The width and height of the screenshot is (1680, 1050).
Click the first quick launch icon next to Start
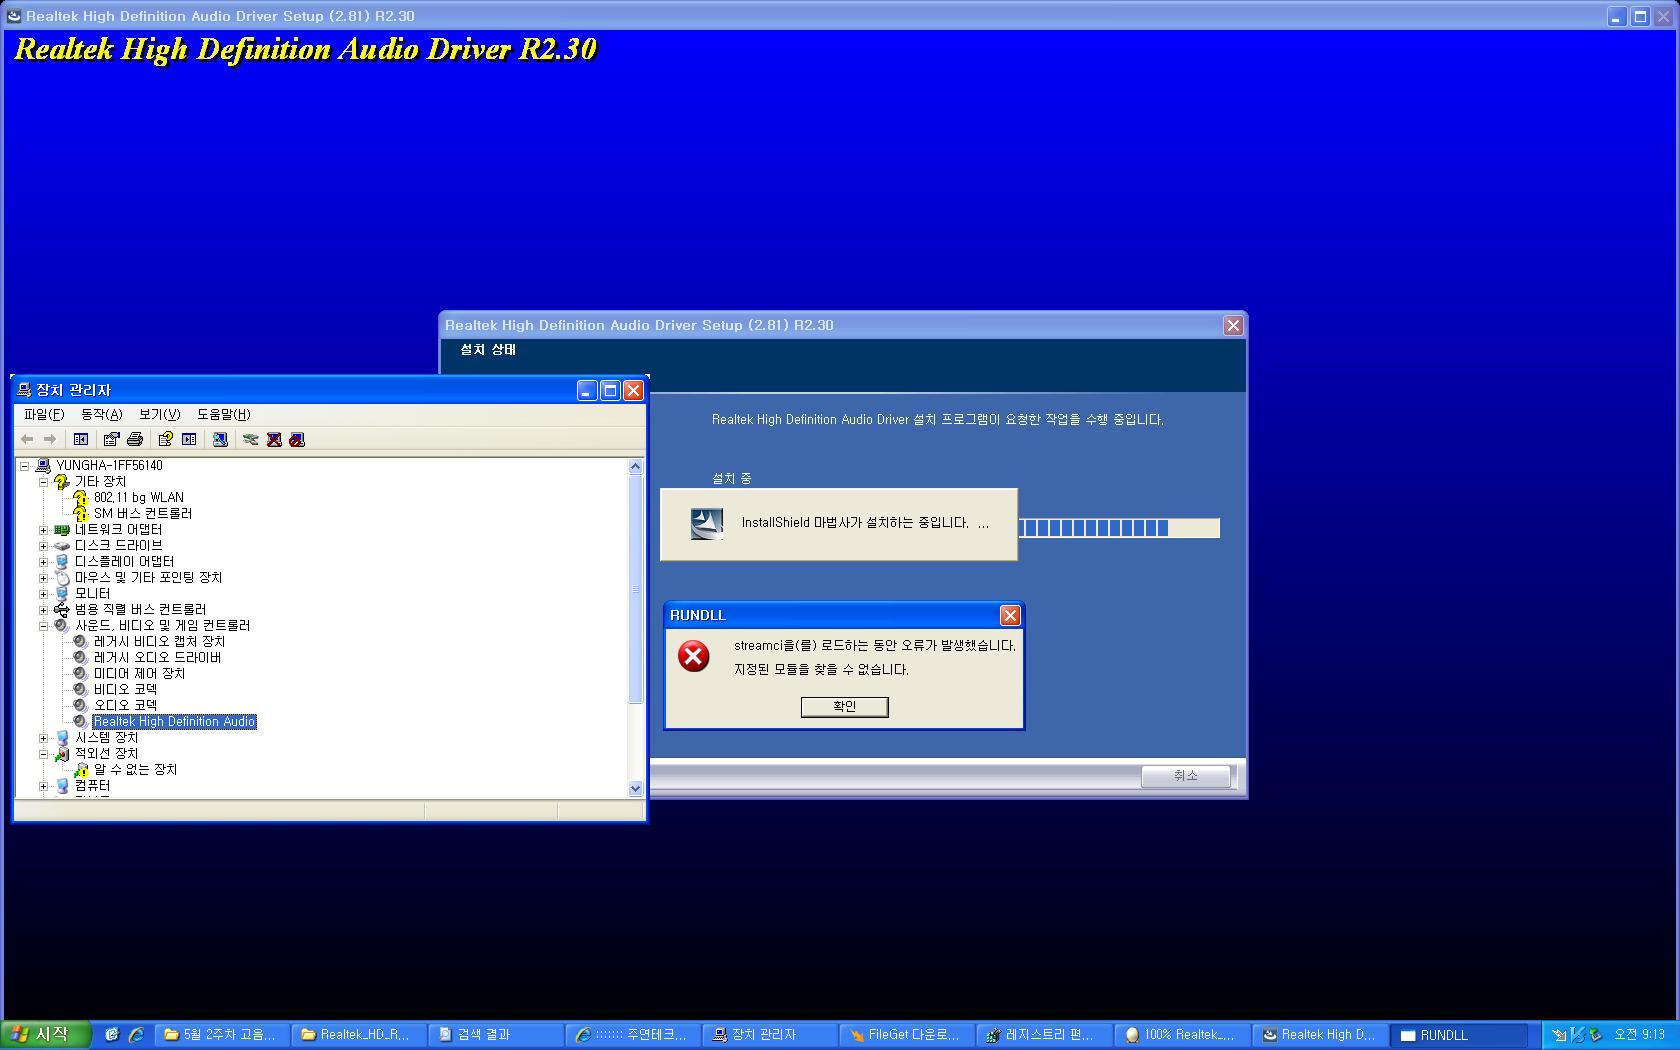[x=112, y=1035]
